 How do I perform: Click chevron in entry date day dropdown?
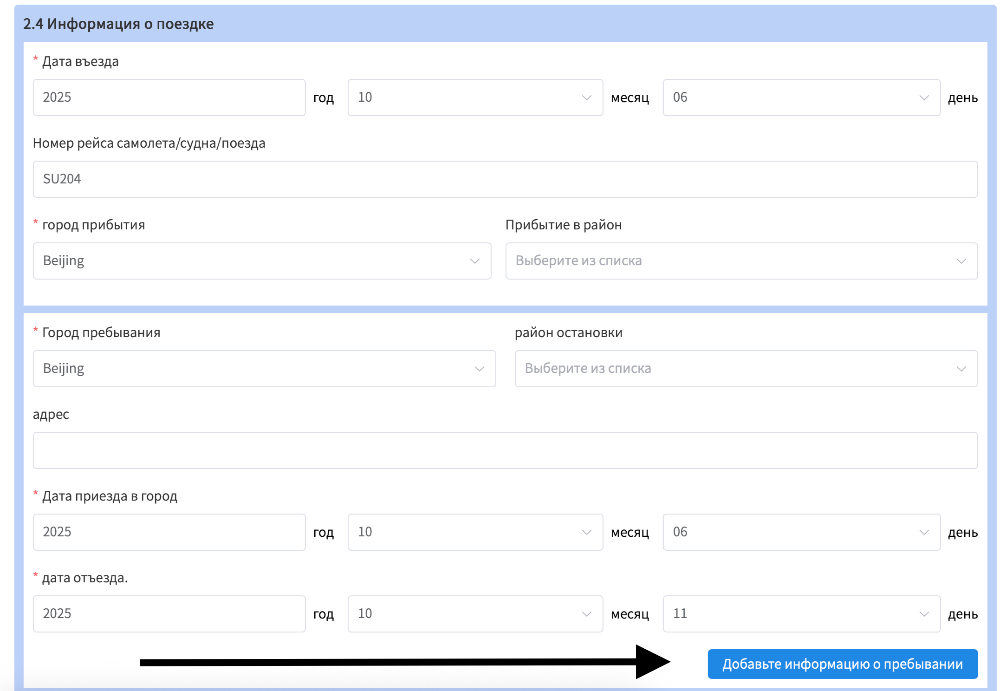click(924, 98)
